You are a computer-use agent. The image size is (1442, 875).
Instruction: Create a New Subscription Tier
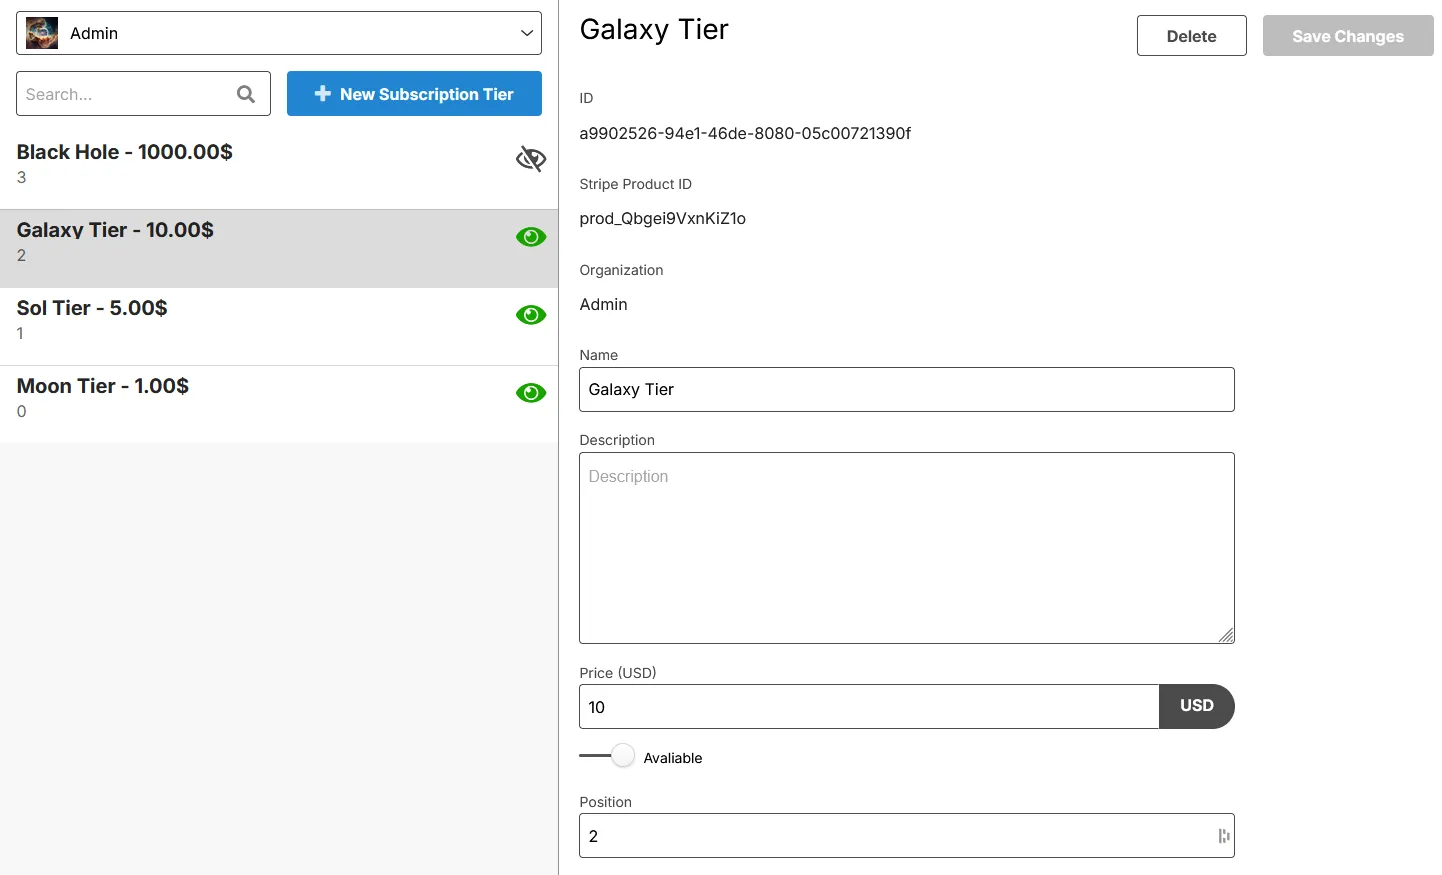414,94
